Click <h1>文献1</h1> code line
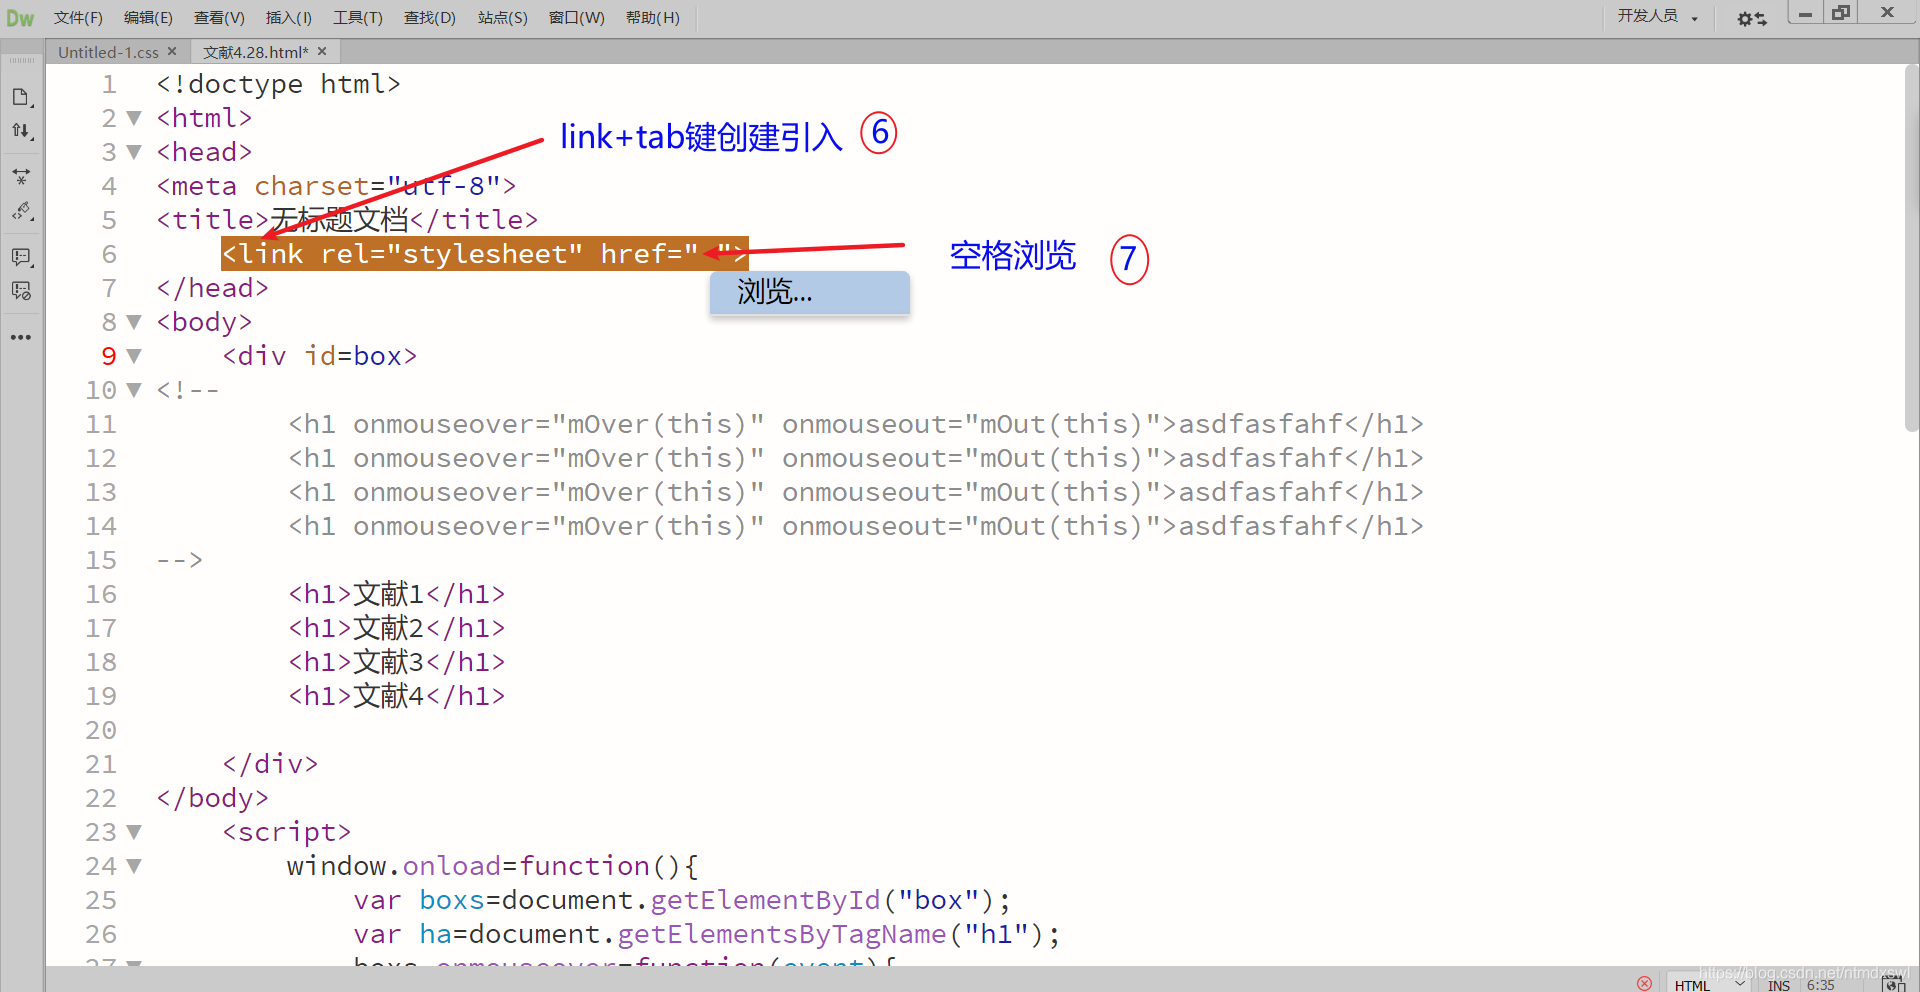This screenshot has width=1920, height=992. (396, 594)
